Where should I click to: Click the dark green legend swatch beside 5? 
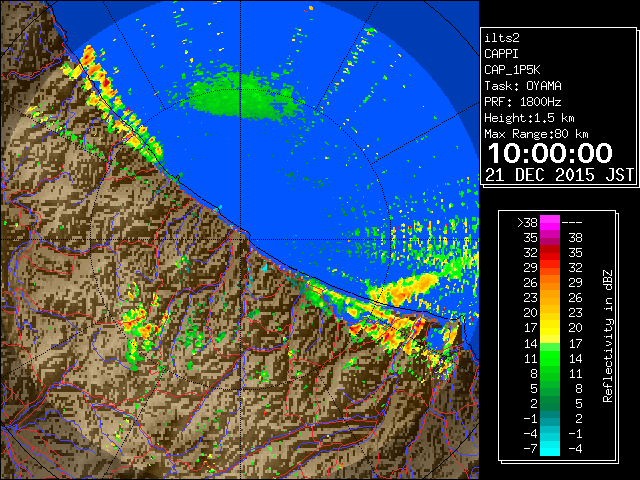point(549,388)
